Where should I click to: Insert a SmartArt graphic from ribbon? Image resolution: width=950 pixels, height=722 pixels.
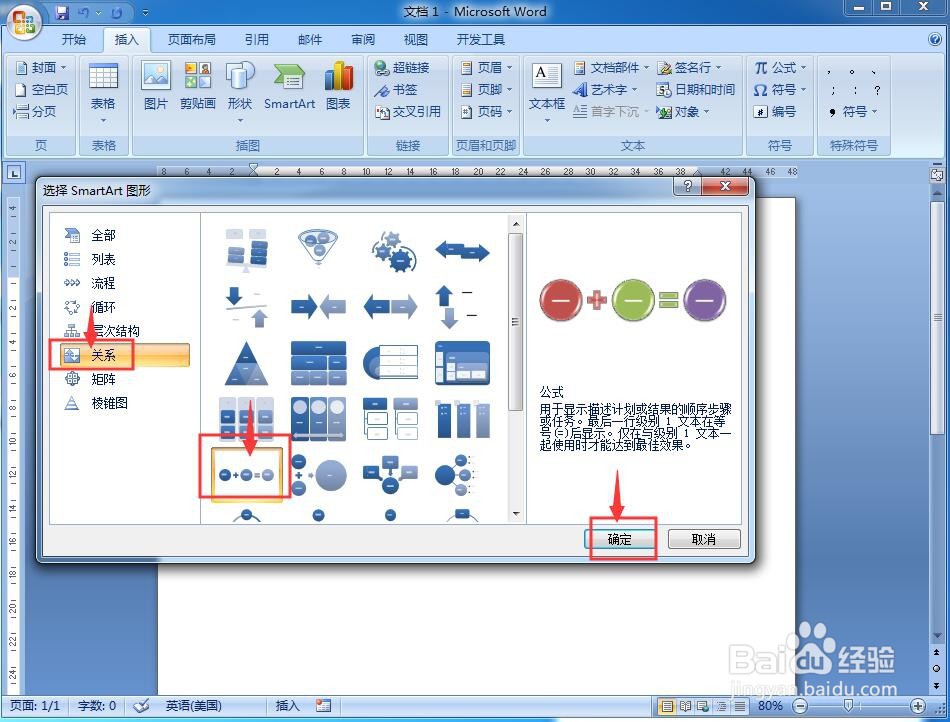coord(289,86)
